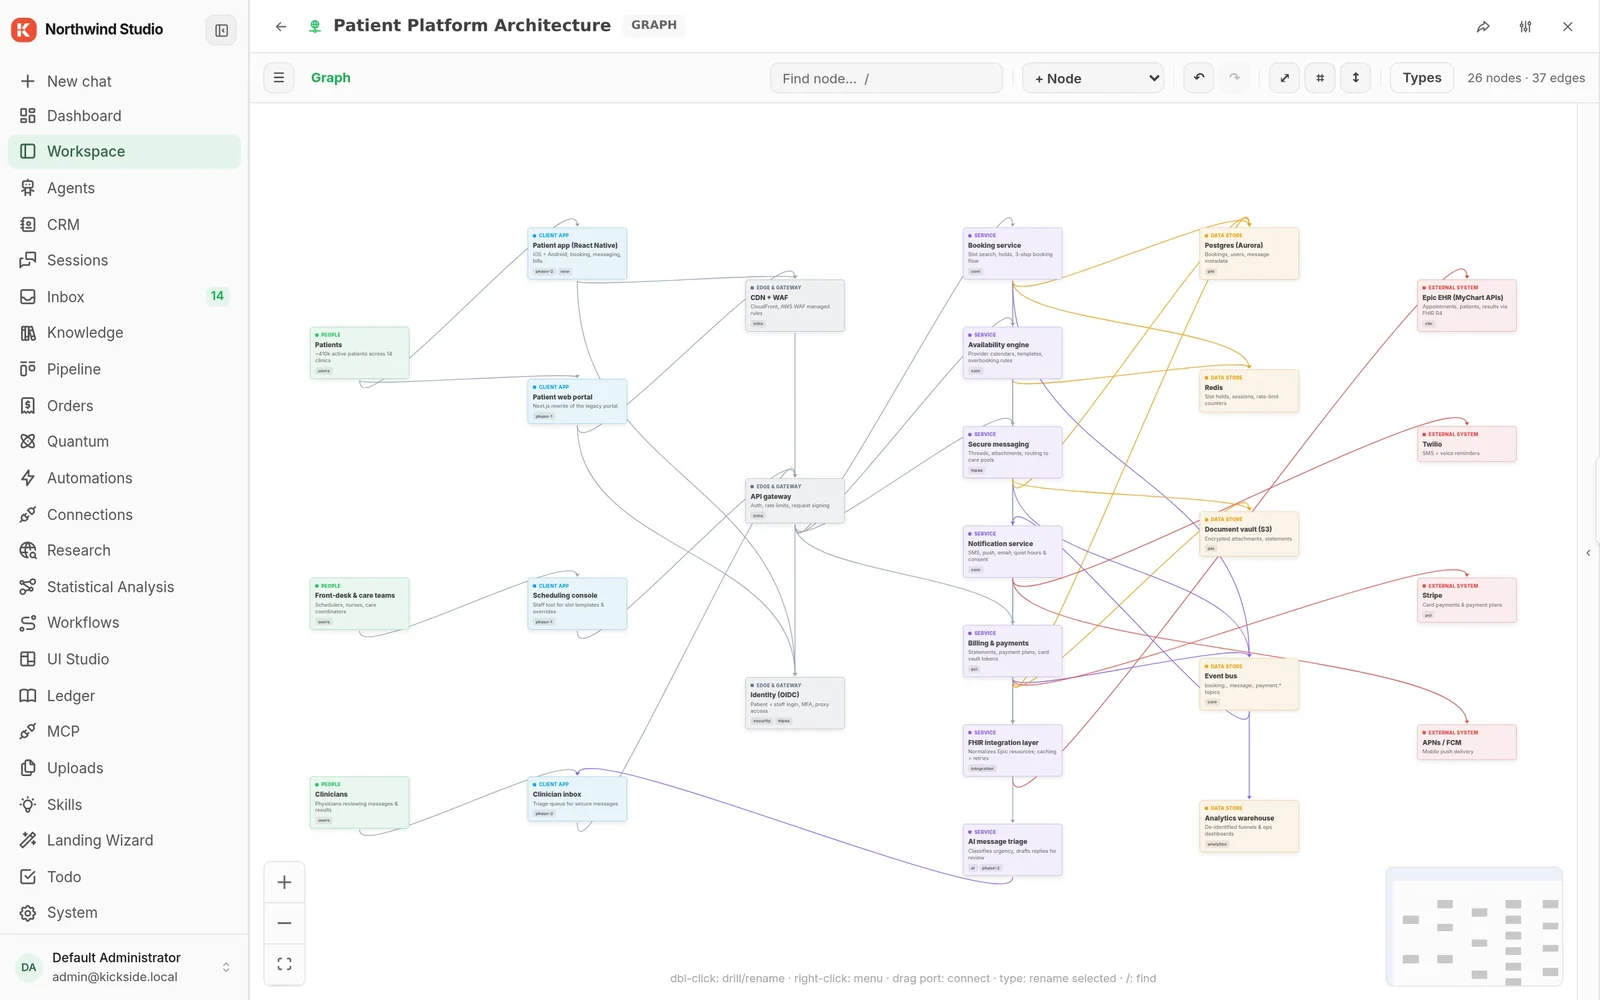1600x1000 pixels.
Task: Open the Pipeline sidebar item
Action: pos(124,369)
